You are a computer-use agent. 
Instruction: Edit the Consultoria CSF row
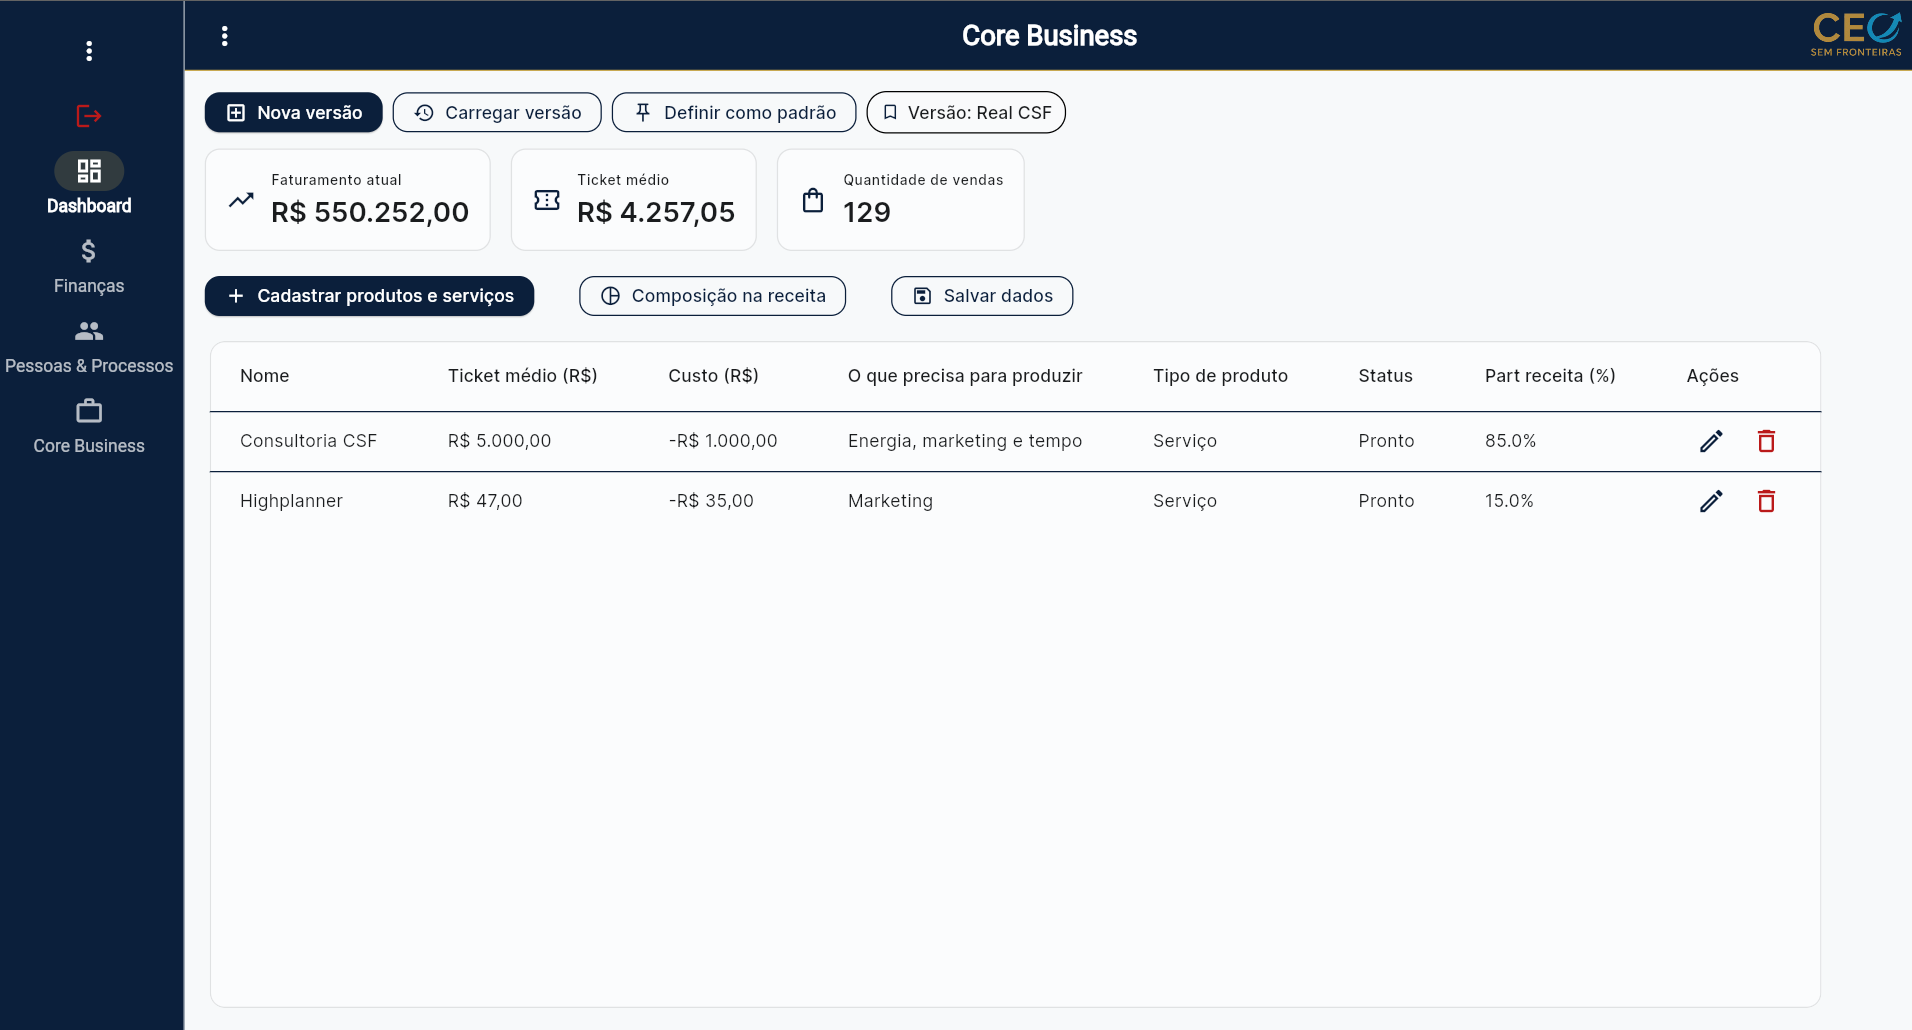(1711, 441)
